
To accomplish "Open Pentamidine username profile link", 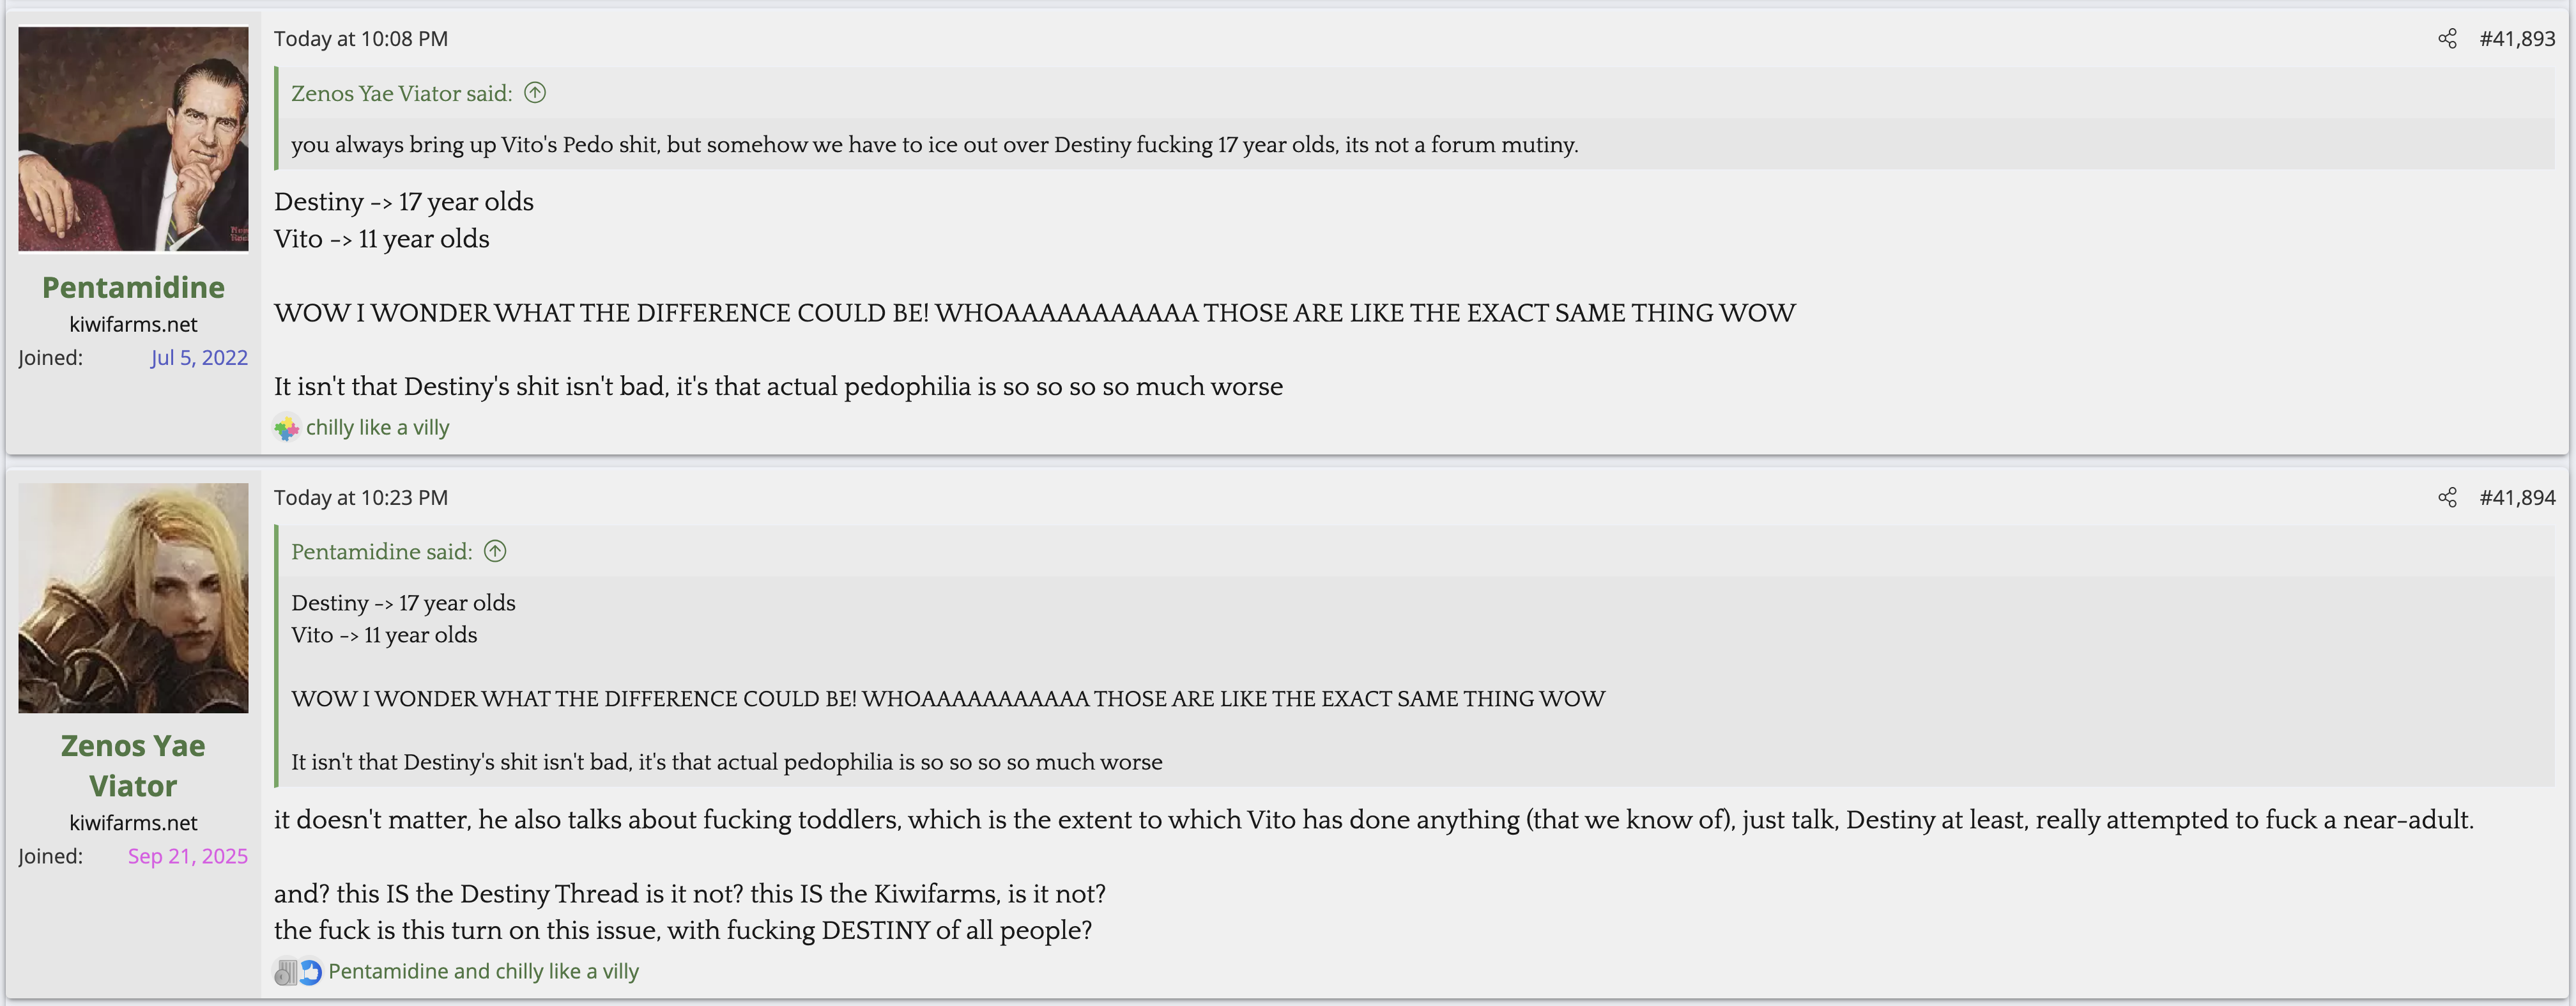I will click(133, 288).
